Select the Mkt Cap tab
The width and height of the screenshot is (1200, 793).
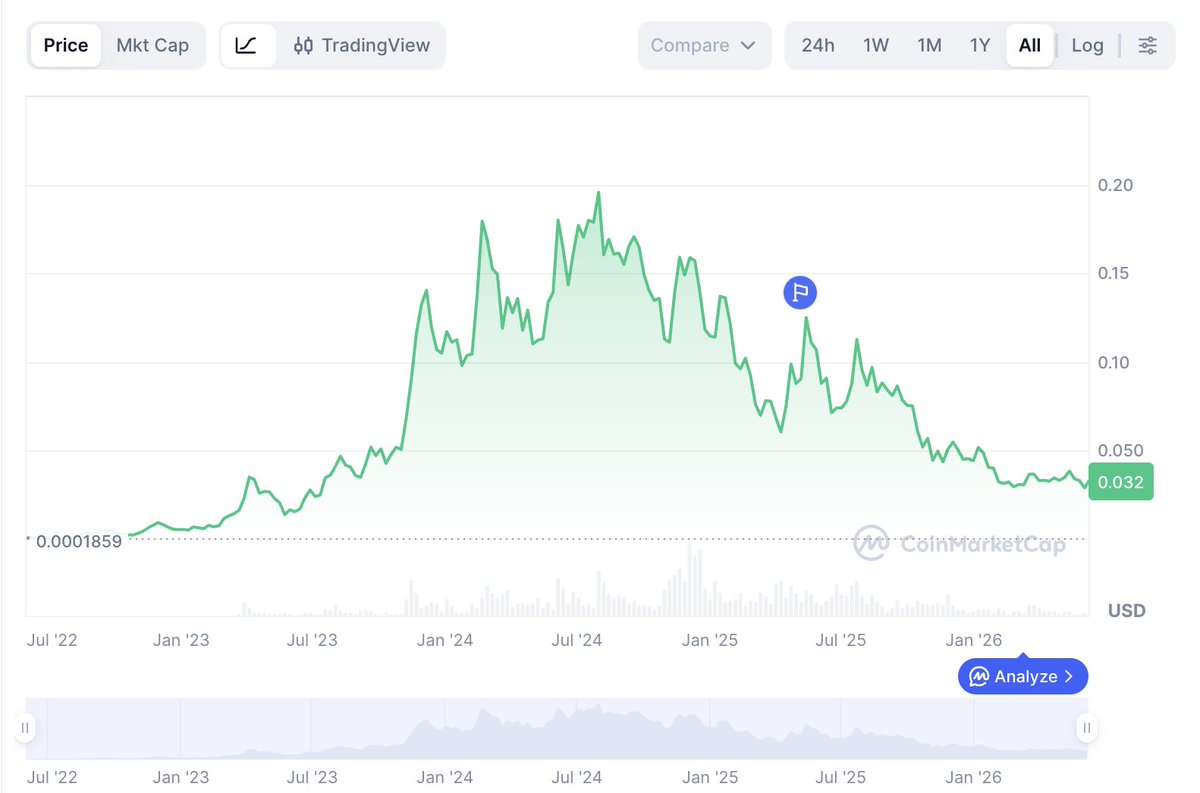153,45
